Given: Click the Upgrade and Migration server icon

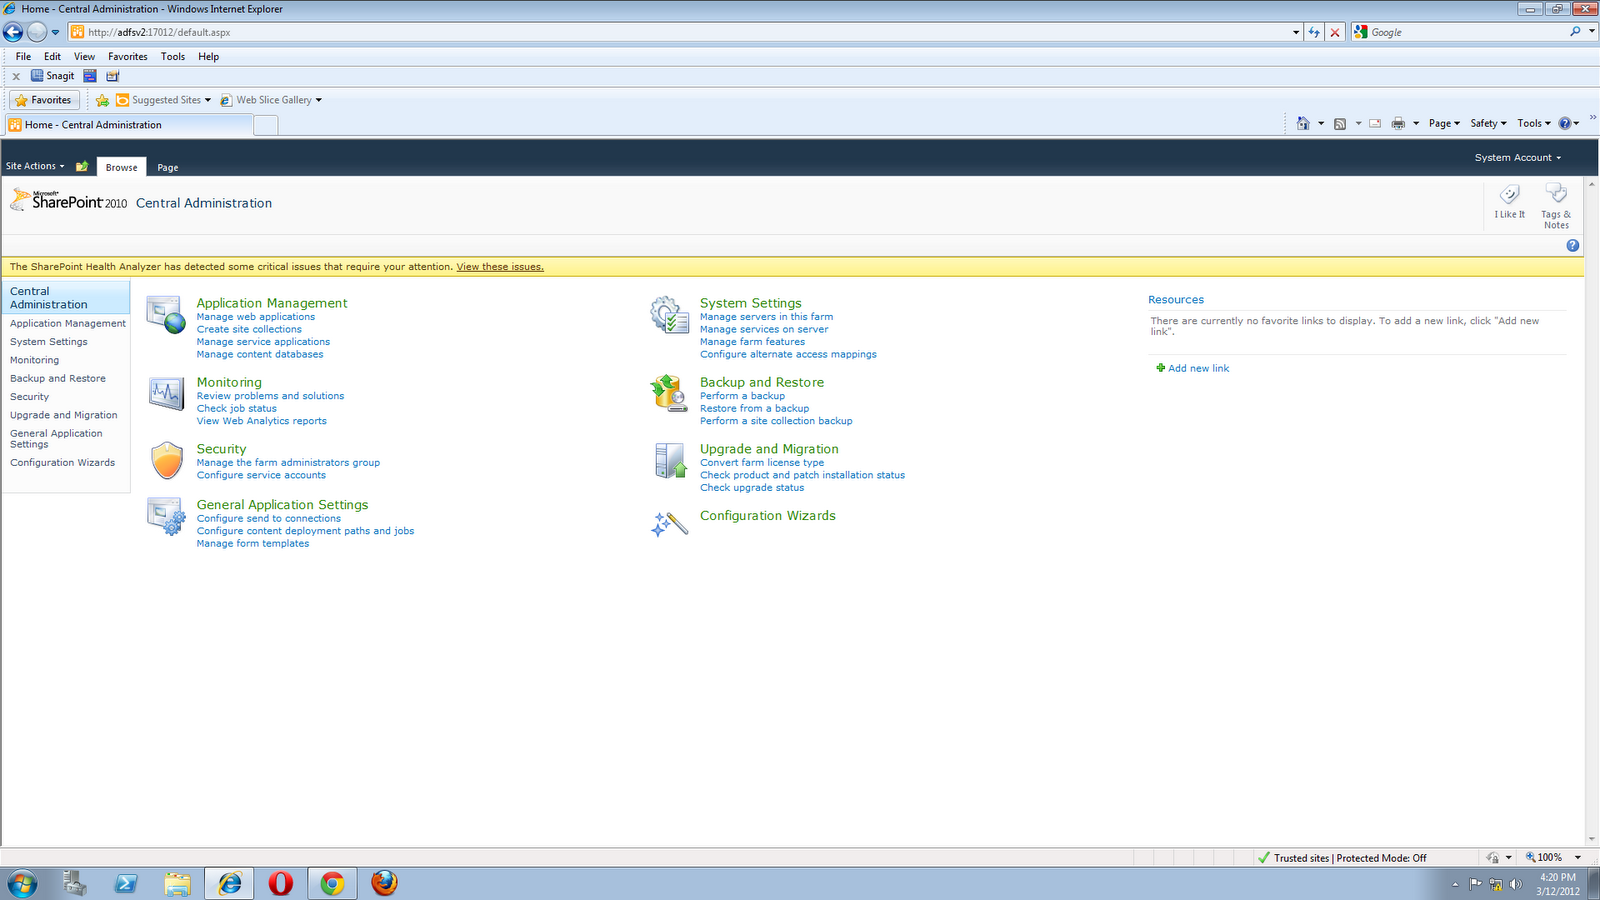Looking at the screenshot, I should (x=667, y=460).
